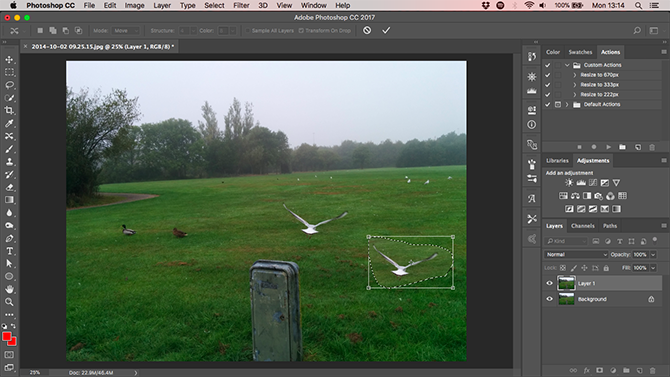This screenshot has width=670, height=377.
Task: Toggle Transform On Drop checkbox
Action: (x=301, y=31)
